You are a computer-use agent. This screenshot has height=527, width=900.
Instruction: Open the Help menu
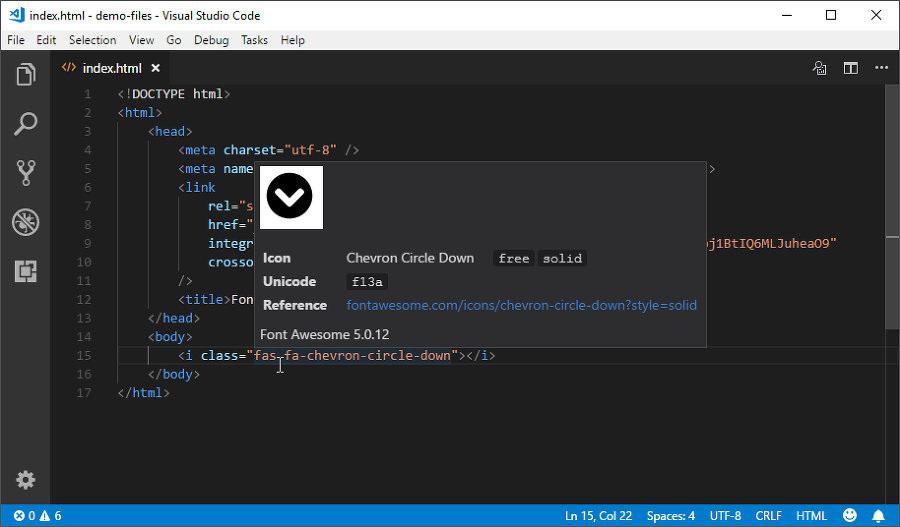293,40
